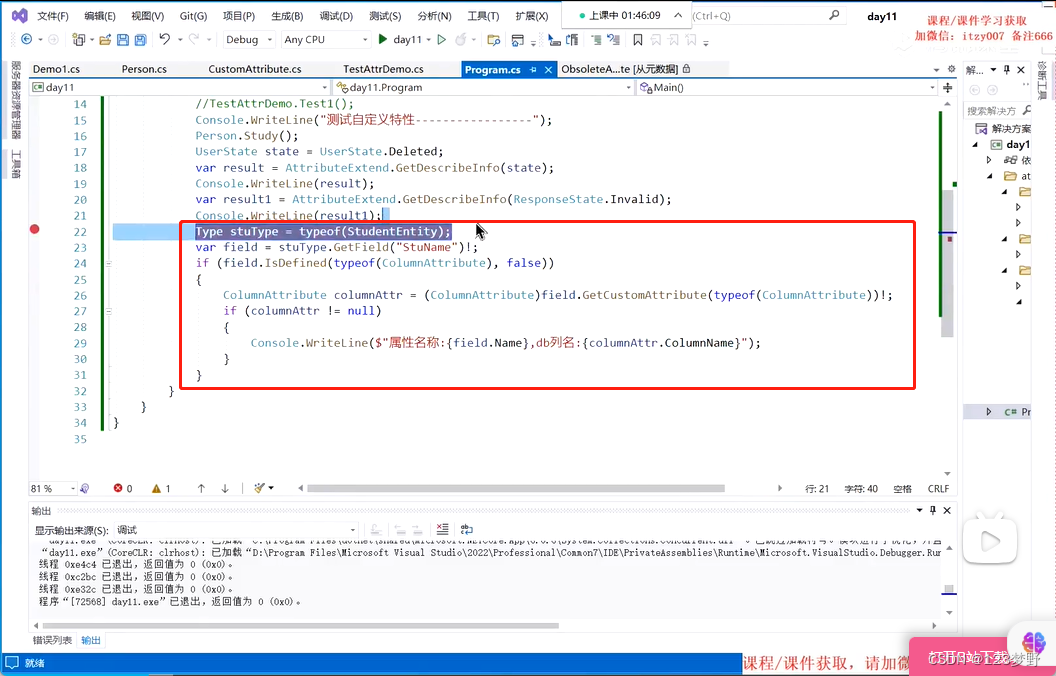Click the search magnifier in Solution Explorer

tap(1026, 110)
